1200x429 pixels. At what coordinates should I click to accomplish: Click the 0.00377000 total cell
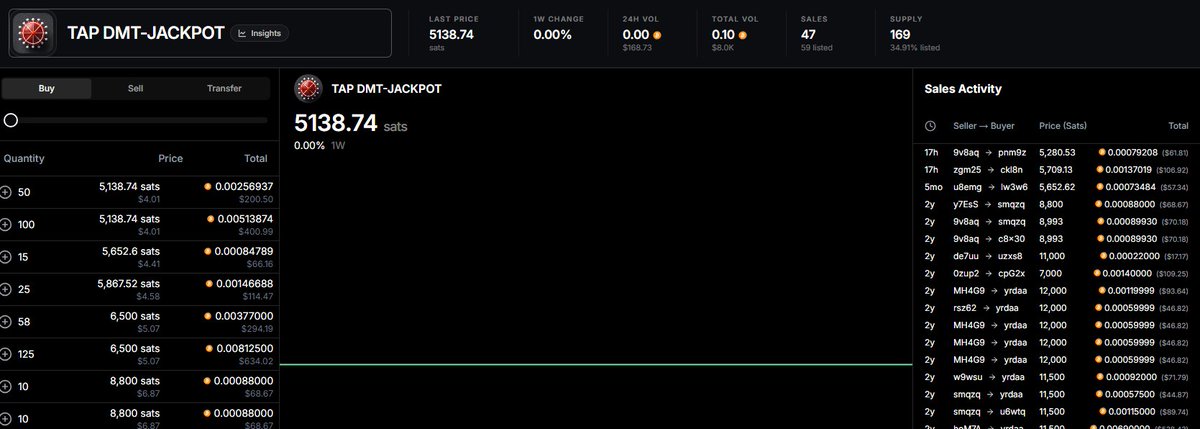[x=243, y=315]
